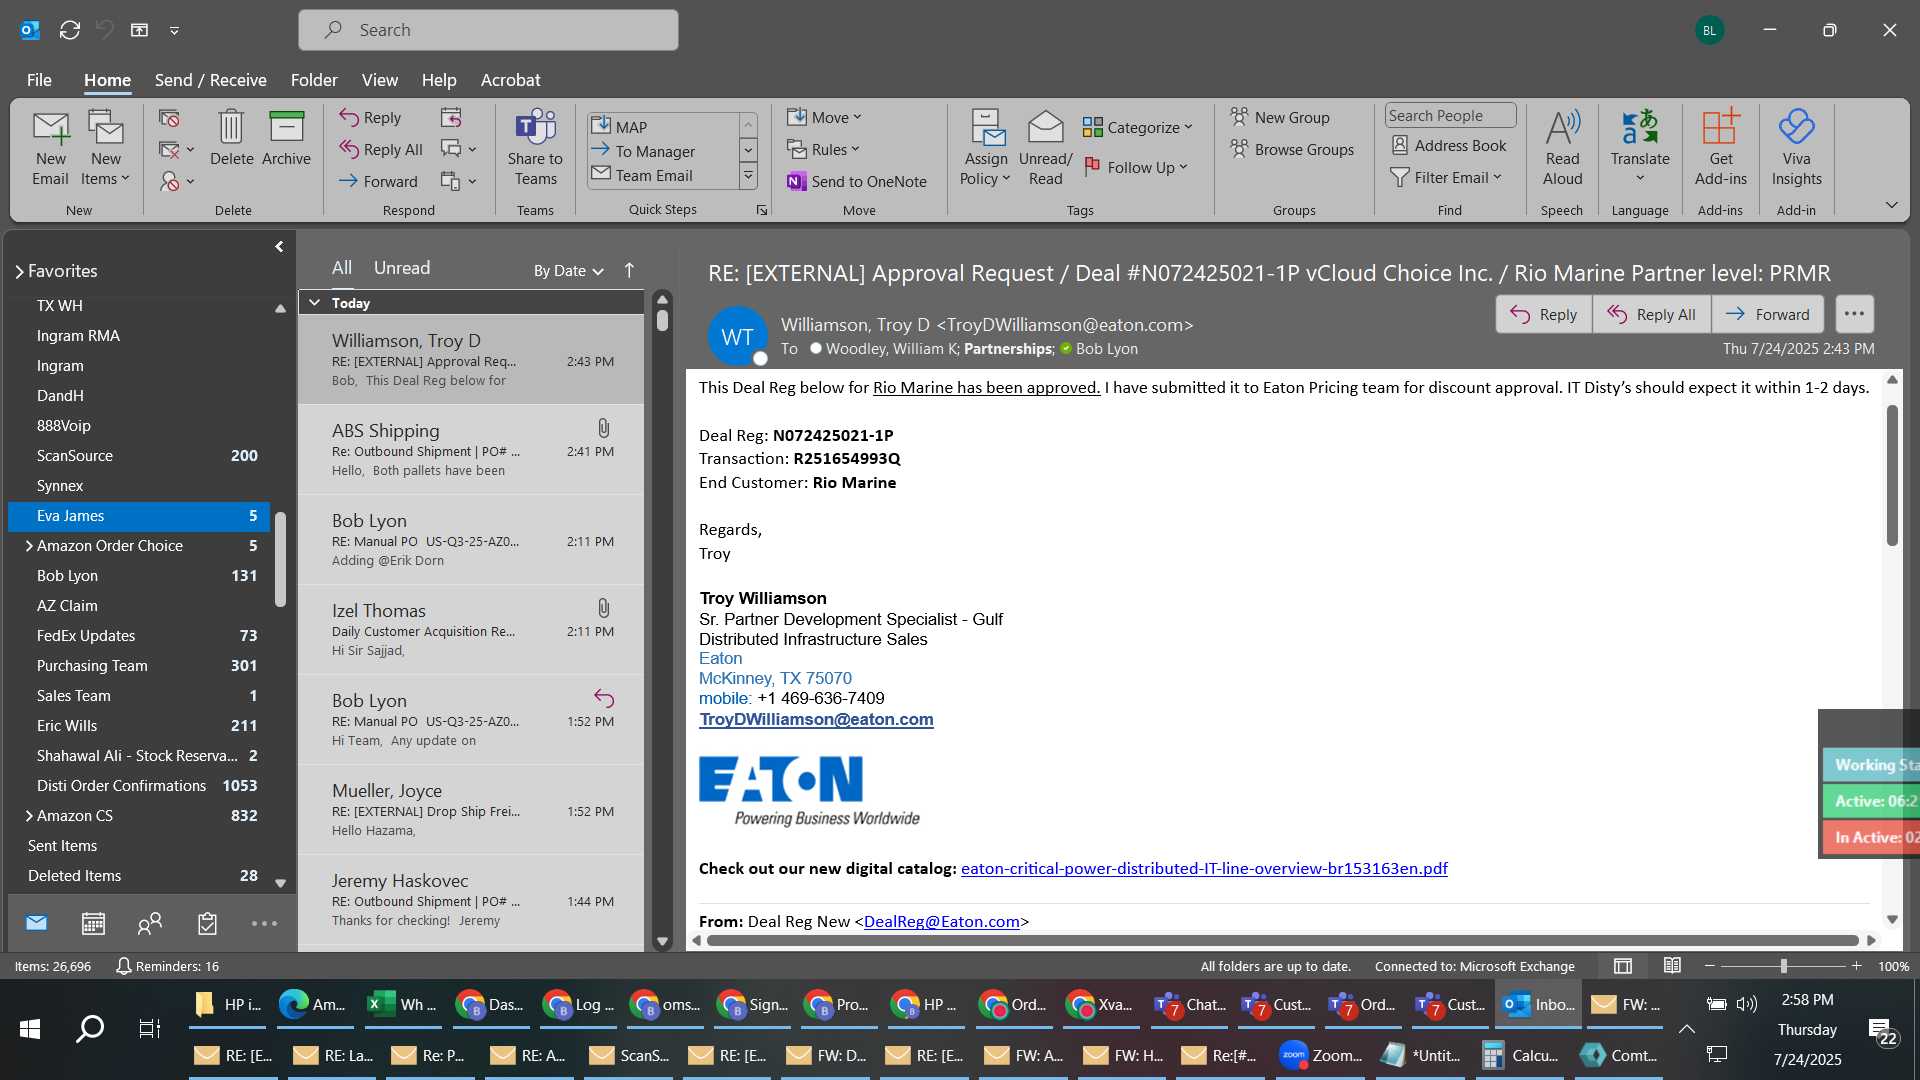Reverse sort order arrow in message list
The height and width of the screenshot is (1080, 1920).
coord(629,270)
